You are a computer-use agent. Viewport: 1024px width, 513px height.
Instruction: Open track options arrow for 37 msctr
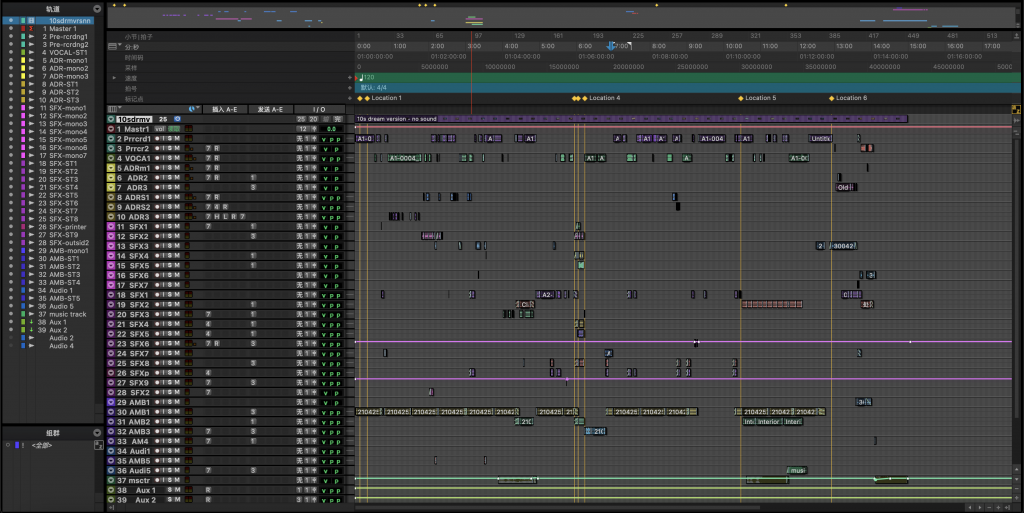coord(111,480)
